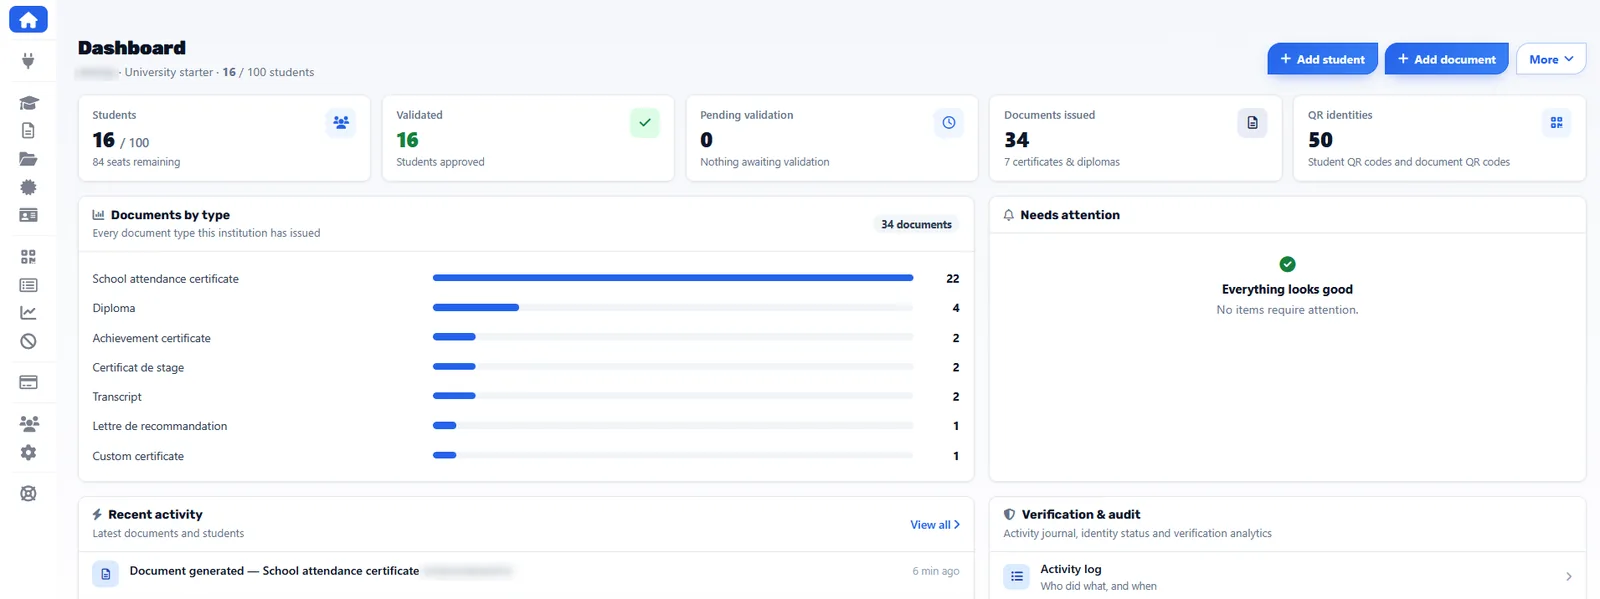
Task: Click the Custom certificate progress bar
Action: 673,455
